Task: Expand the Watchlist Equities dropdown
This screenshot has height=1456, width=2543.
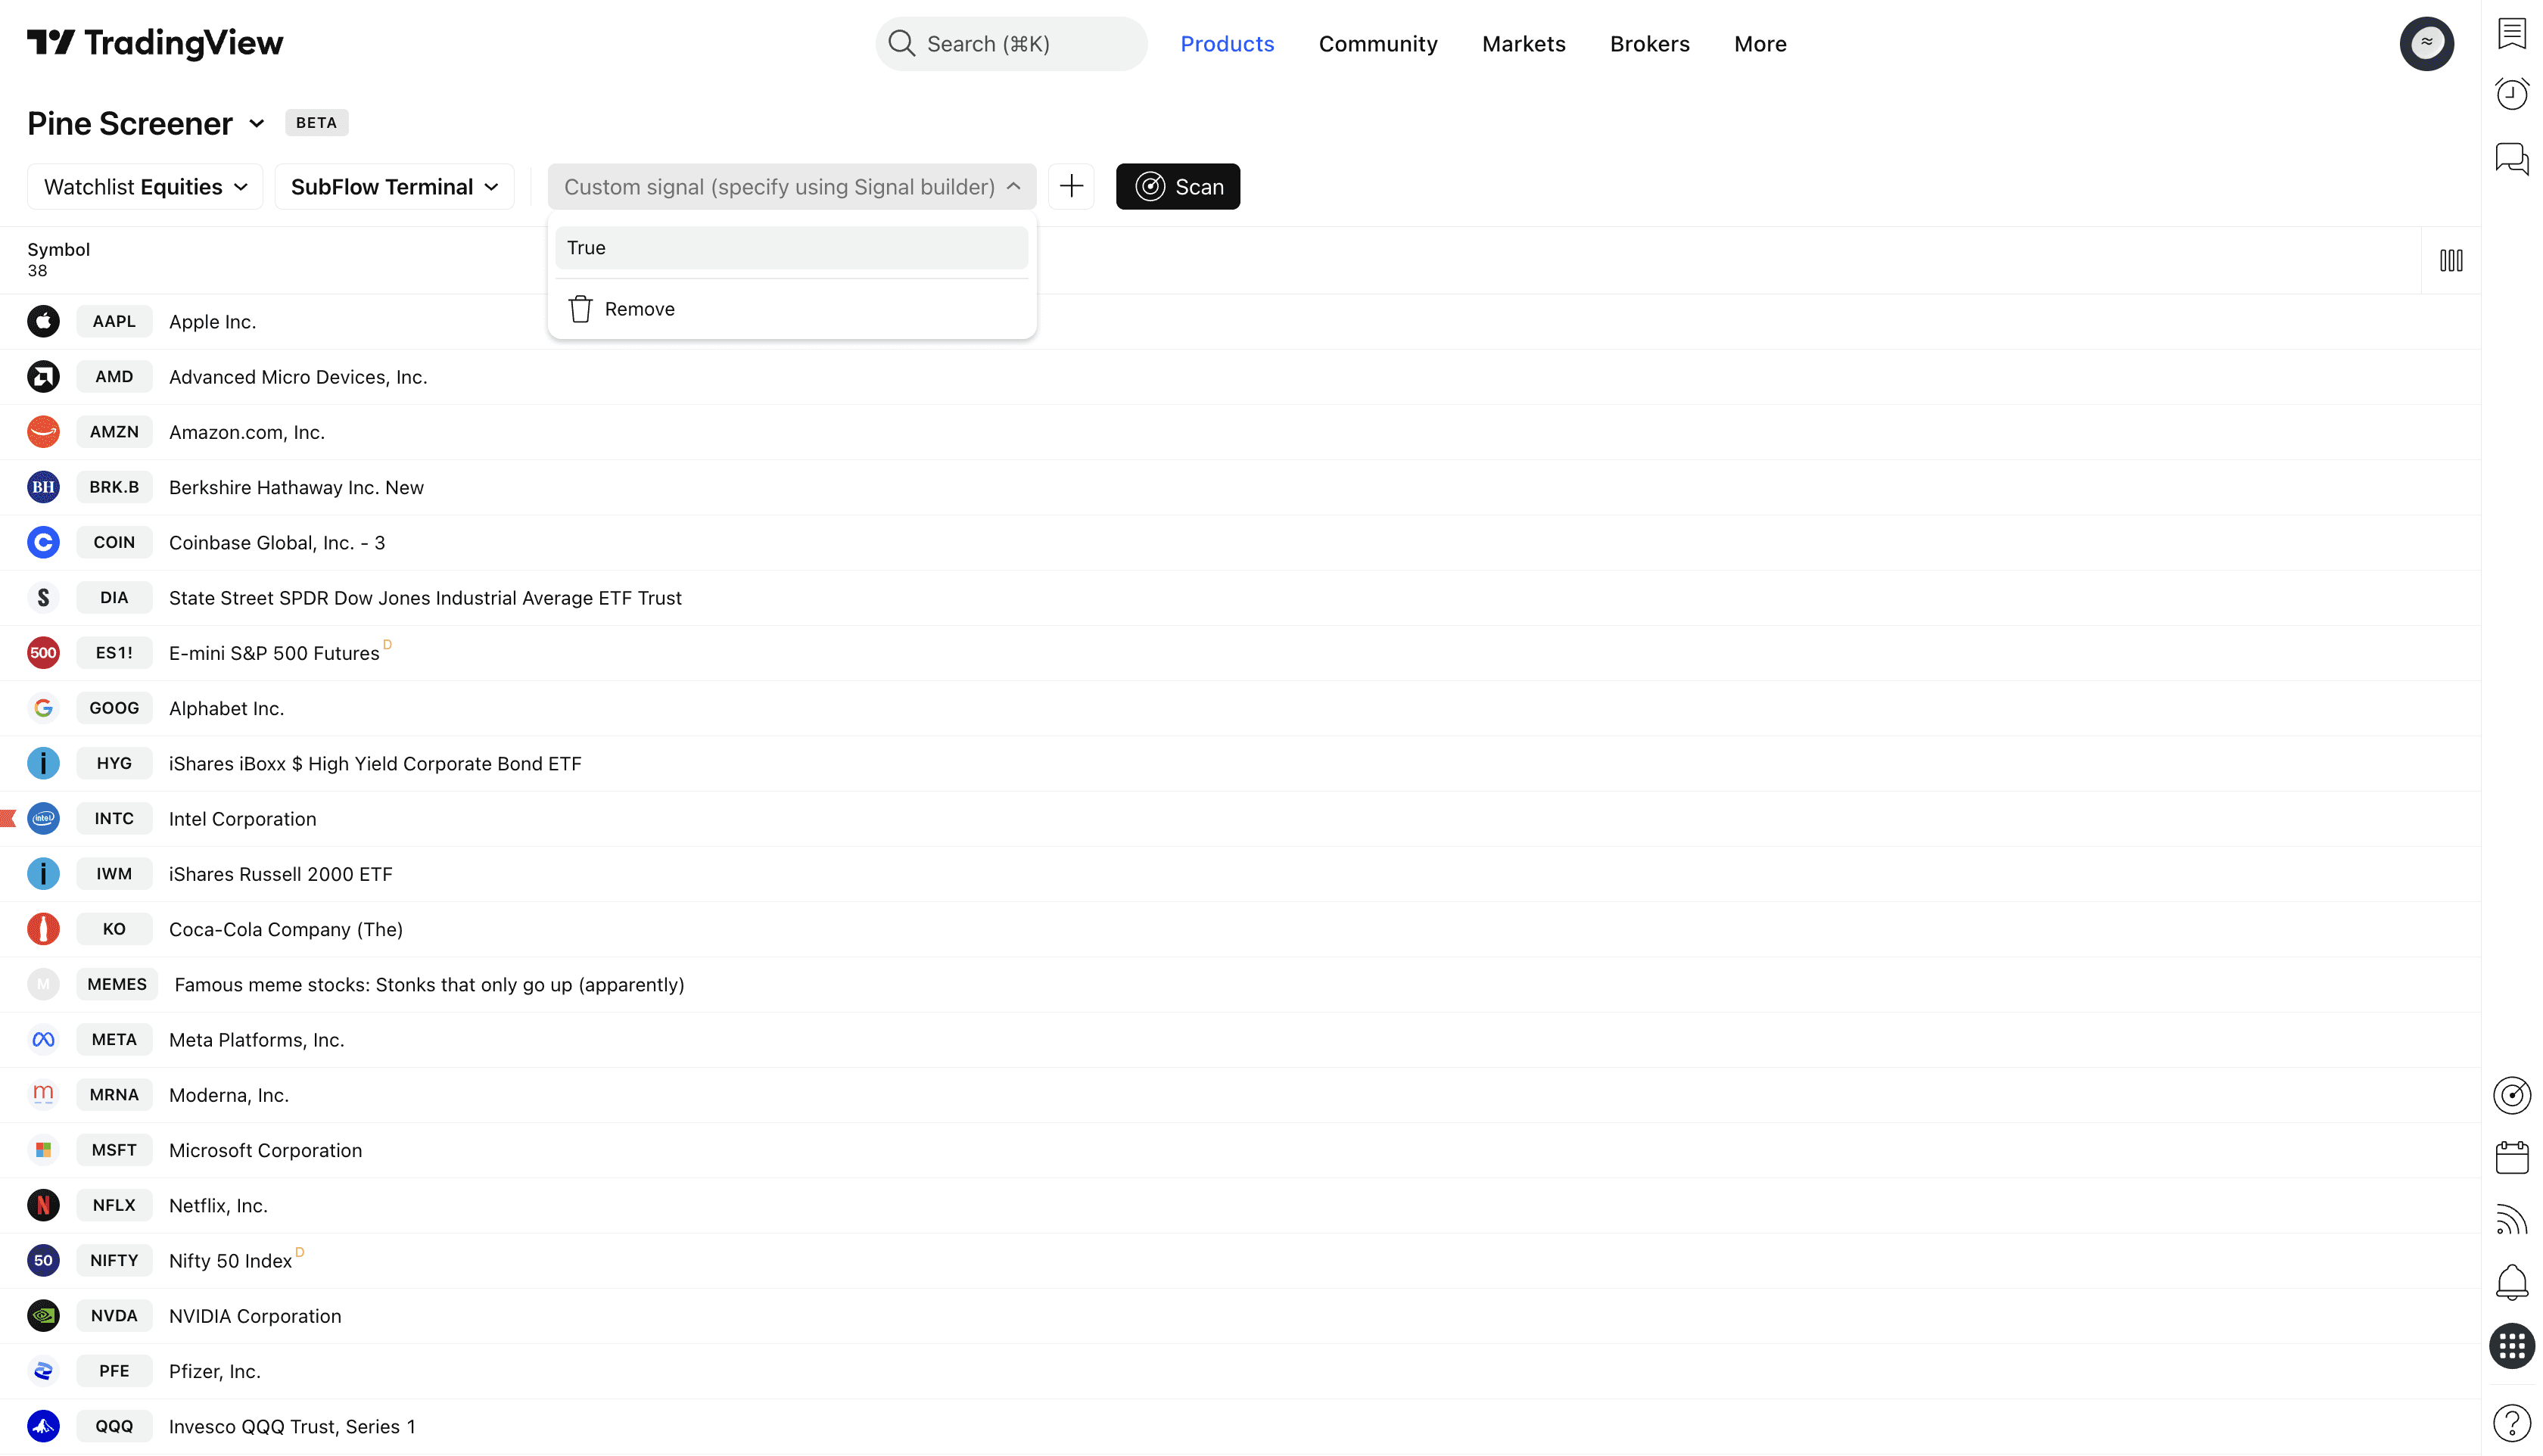Action: tap(145, 187)
